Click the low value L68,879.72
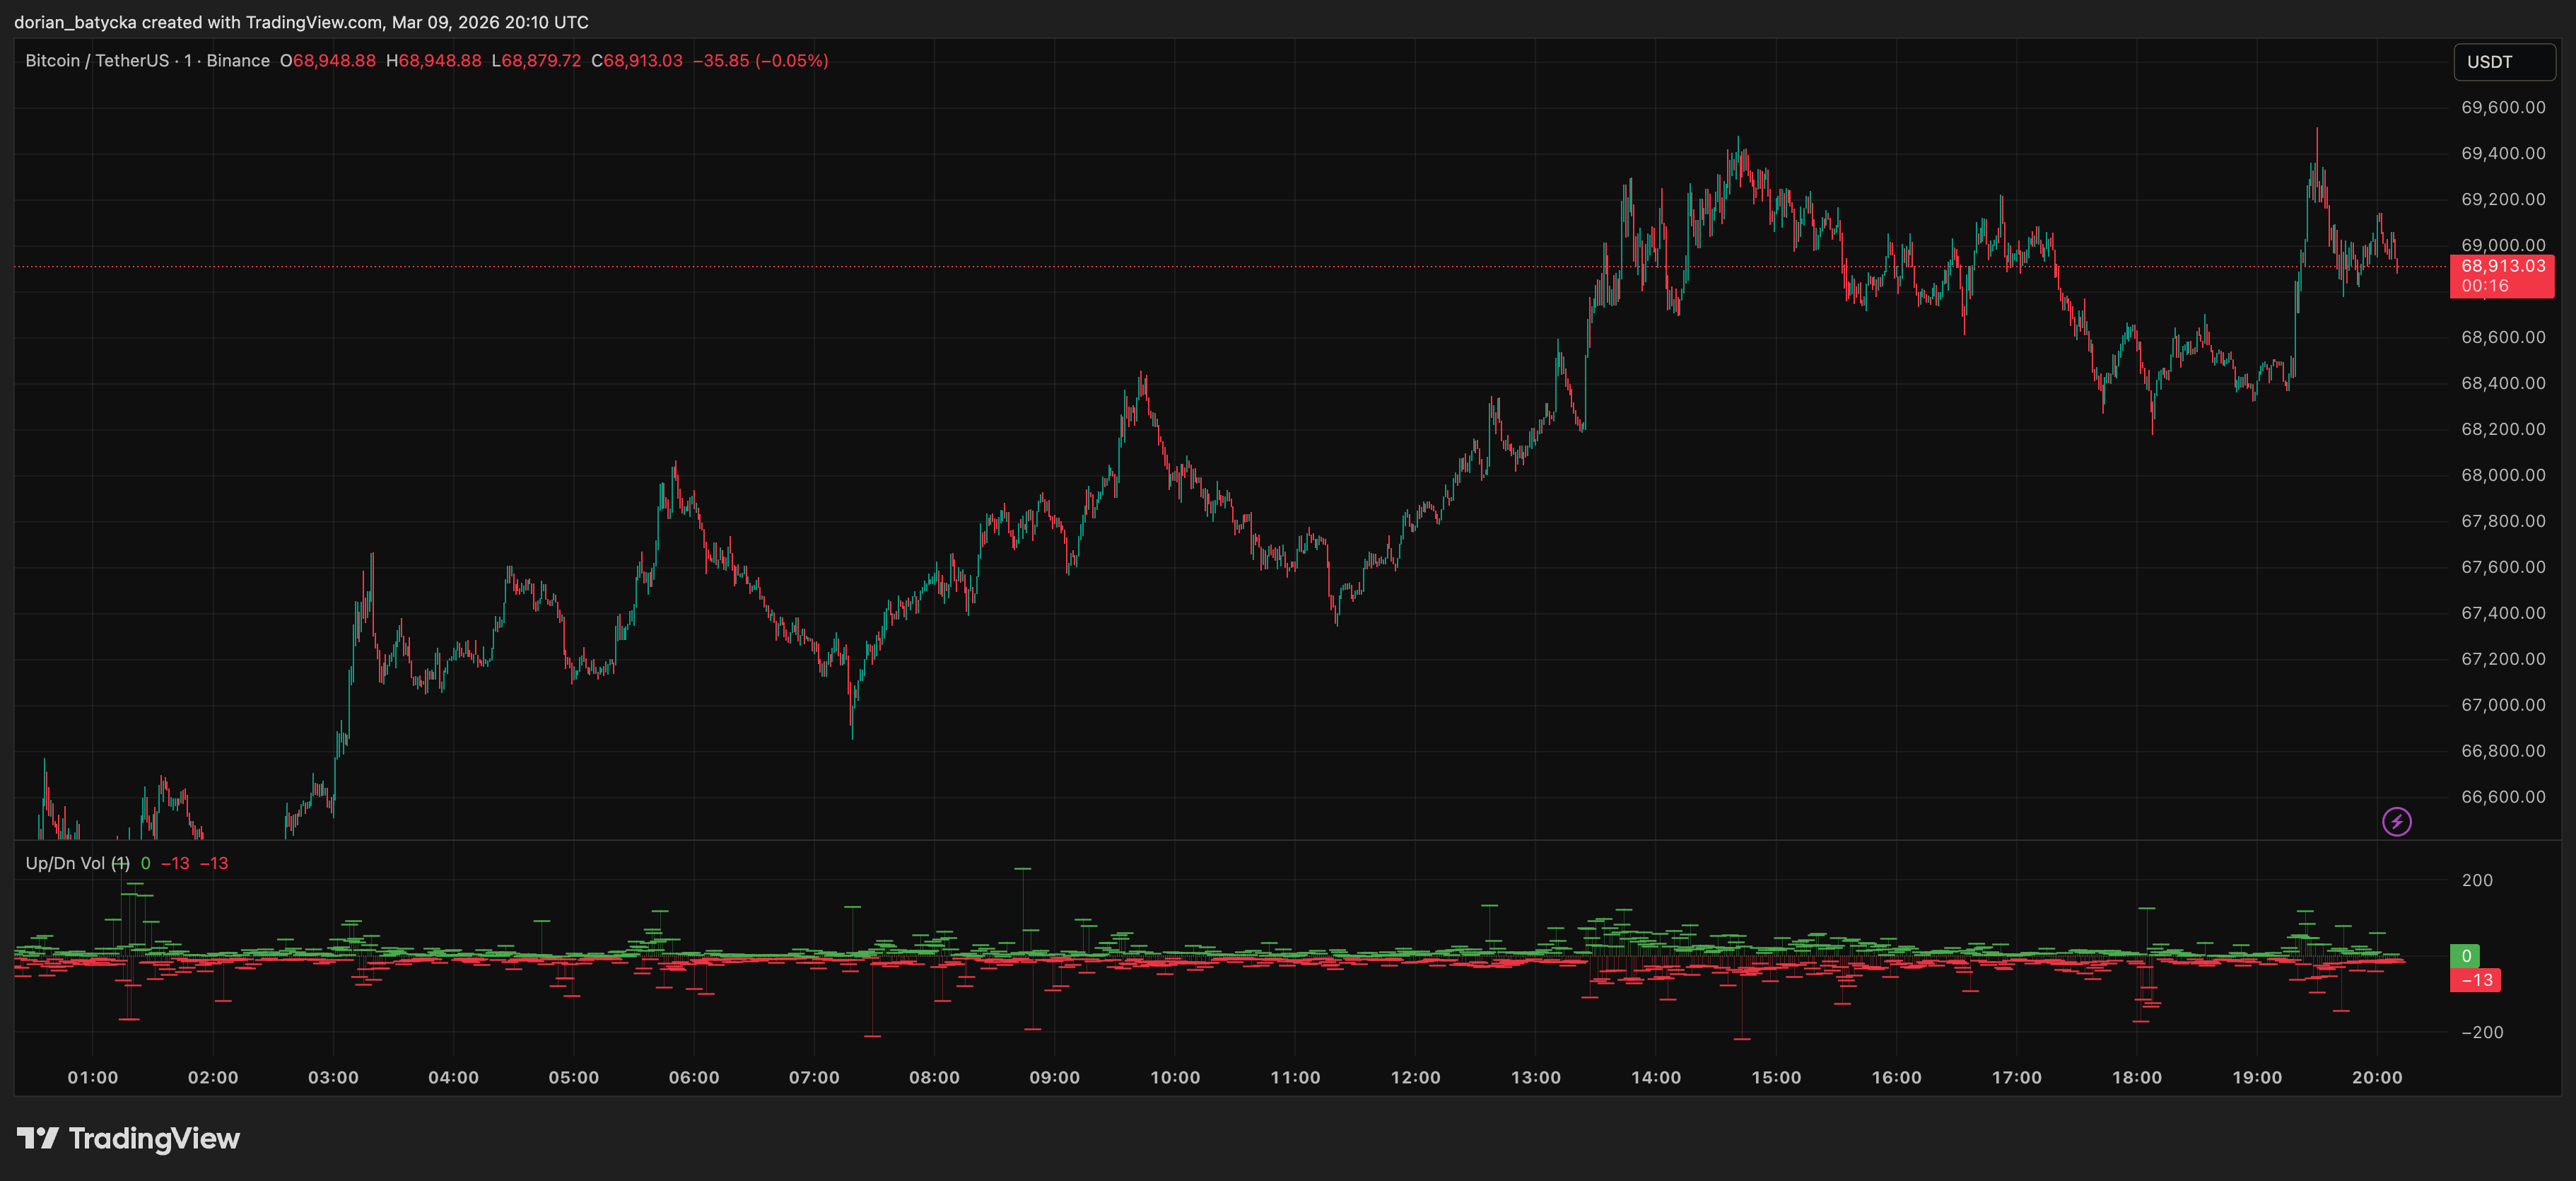This screenshot has width=2576, height=1181. click(536, 61)
